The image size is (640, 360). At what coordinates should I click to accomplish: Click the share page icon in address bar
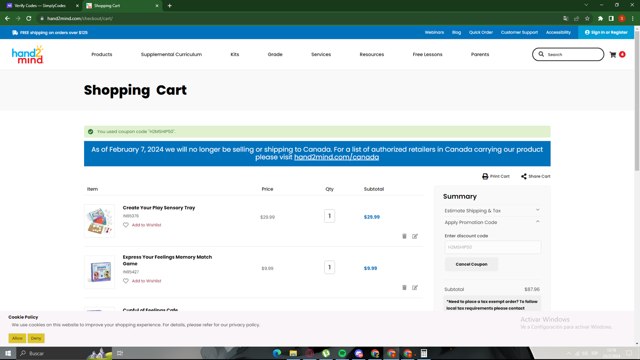click(576, 18)
